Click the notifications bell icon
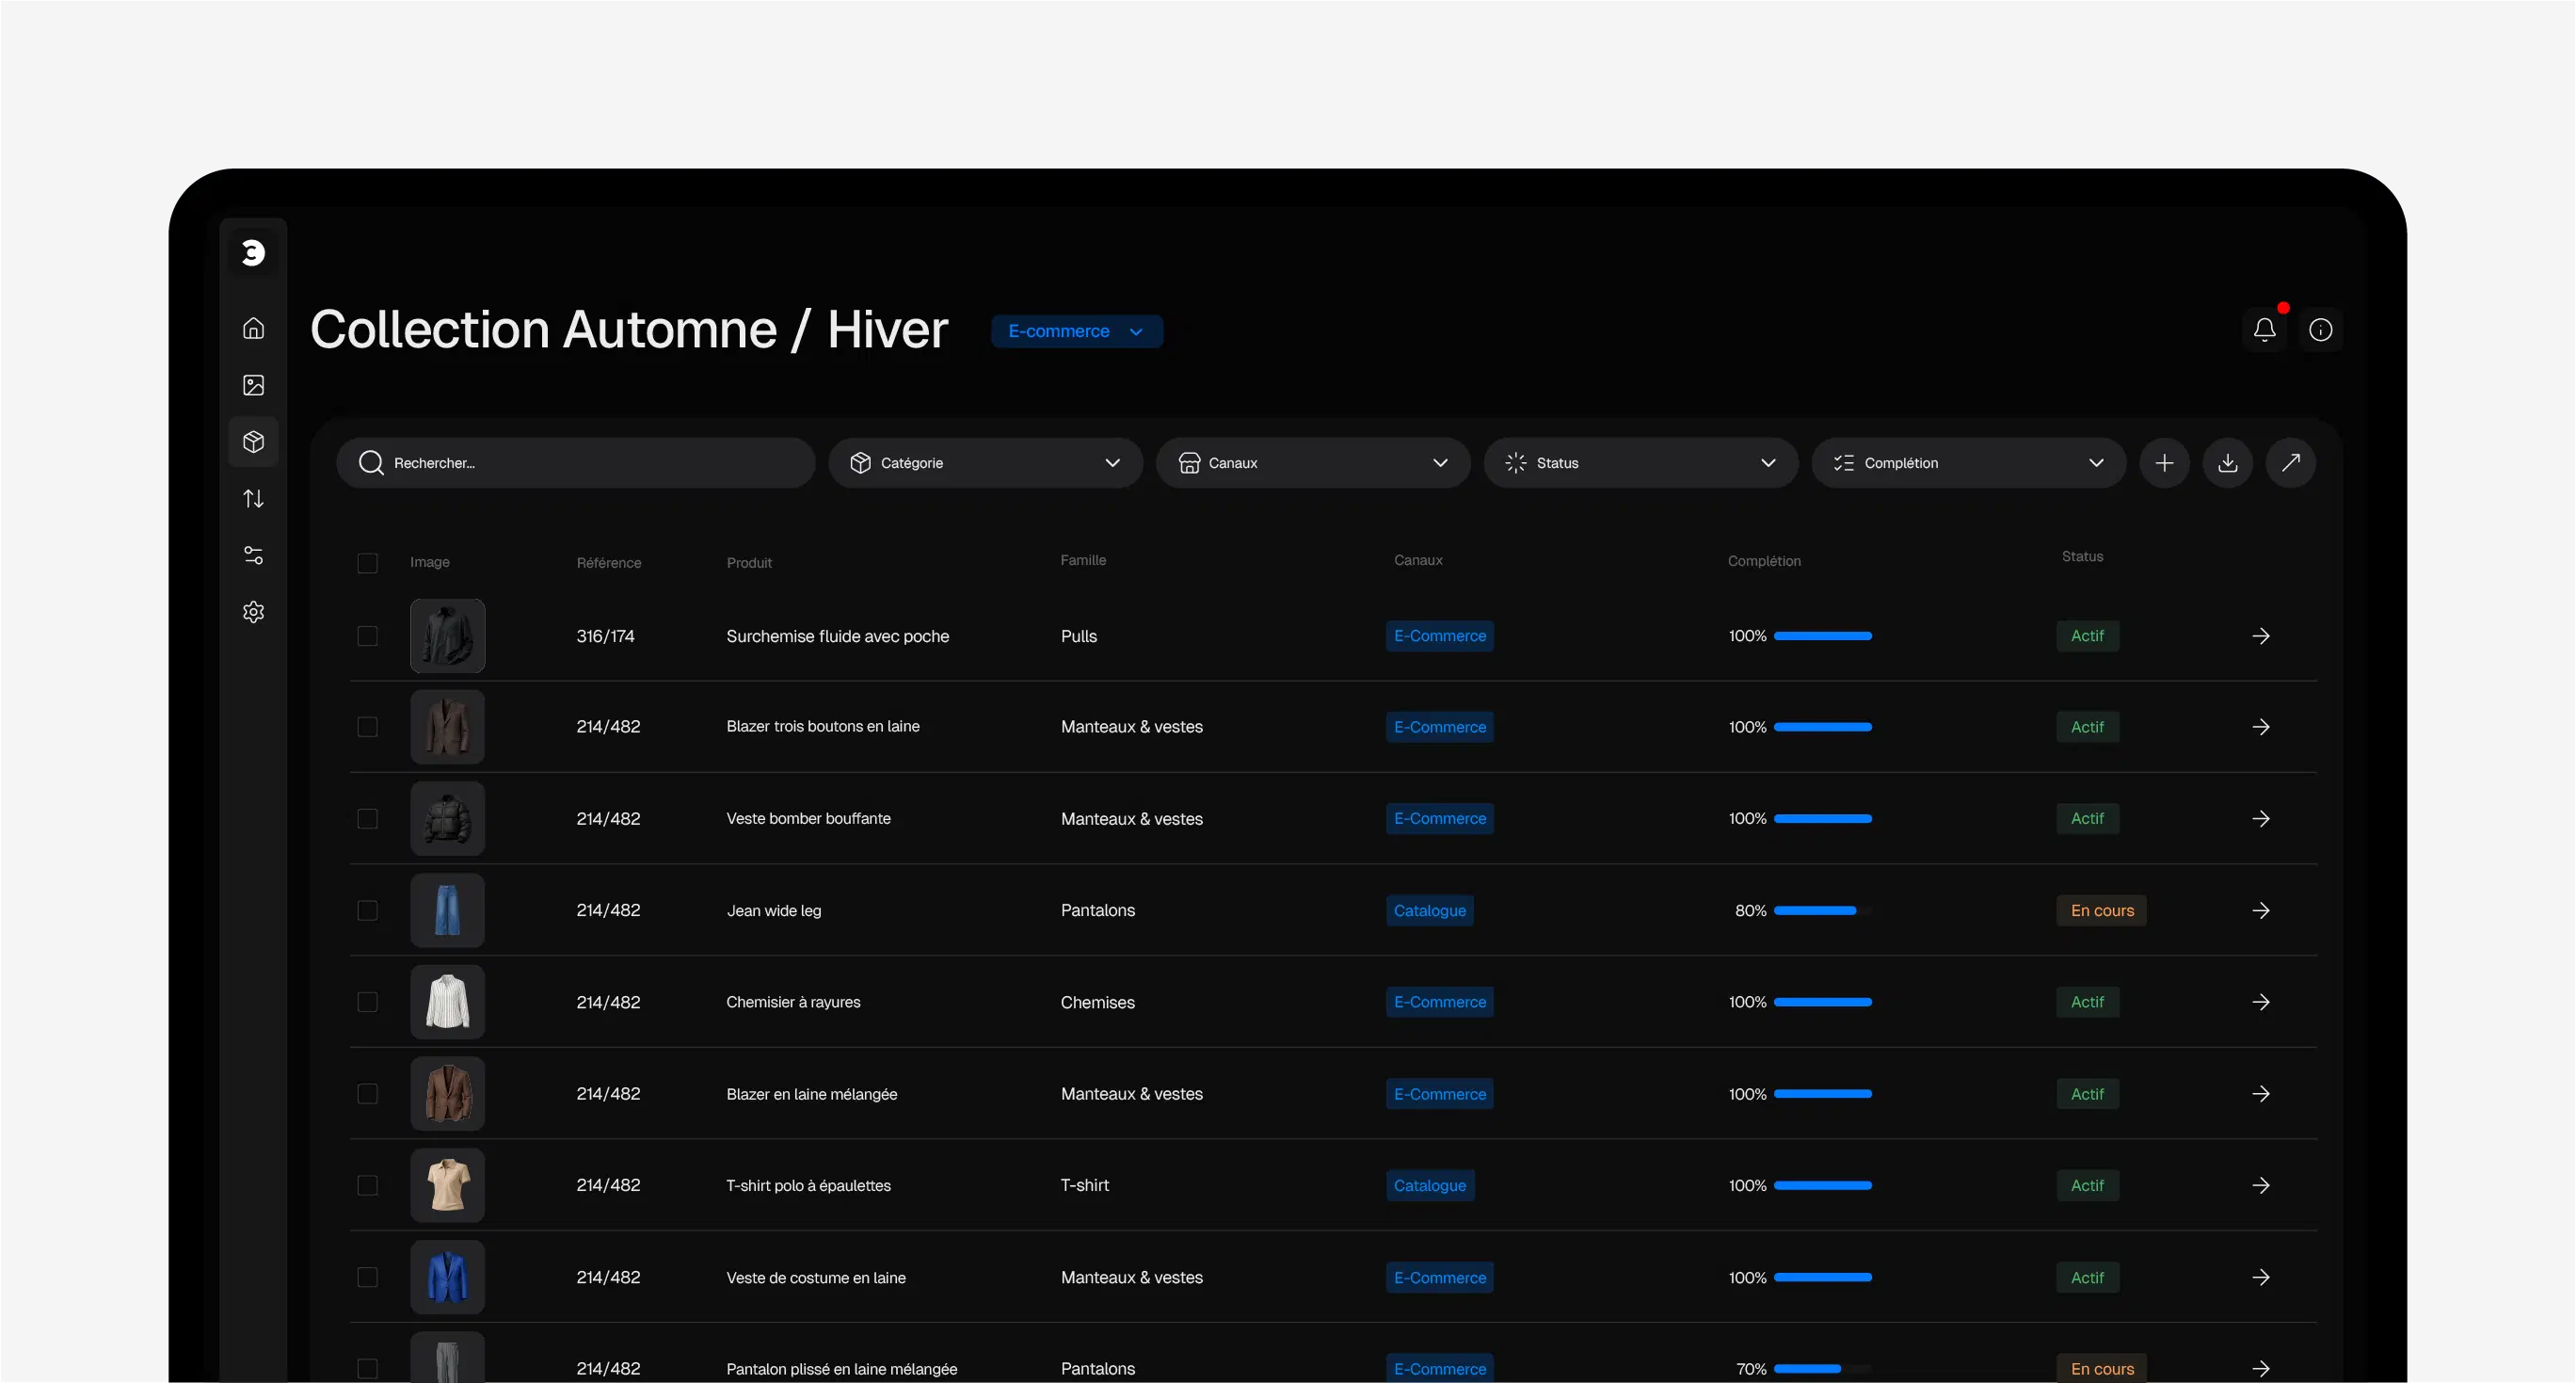Image resolution: width=2576 pixels, height=1383 pixels. pos(2264,329)
